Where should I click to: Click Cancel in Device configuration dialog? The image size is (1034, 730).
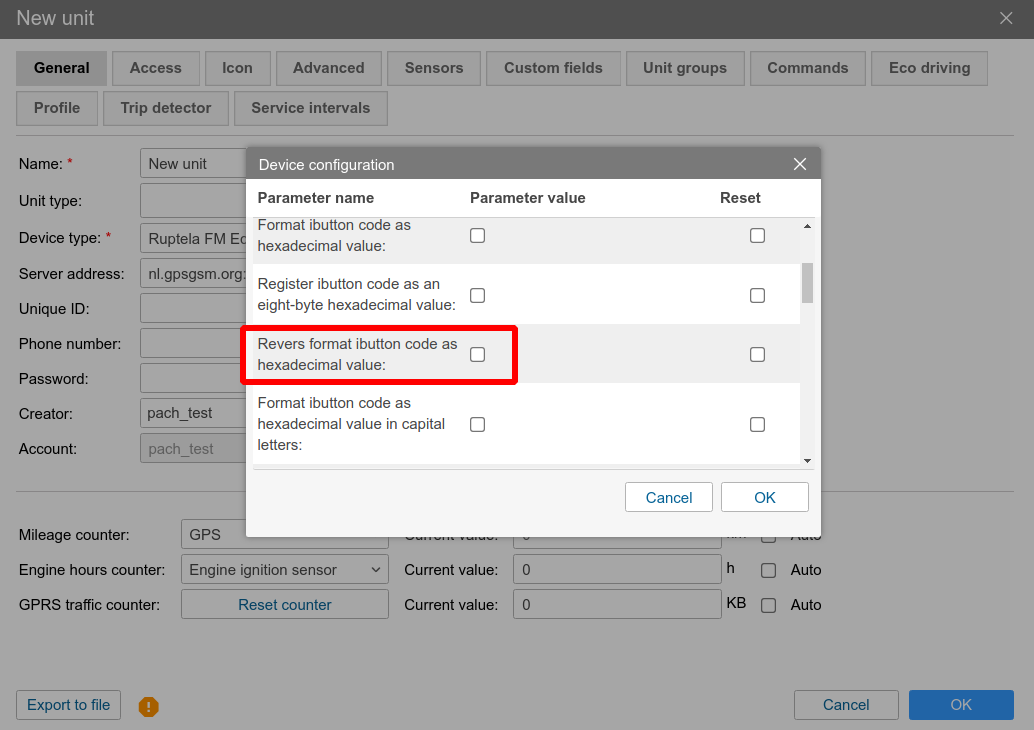[668, 498]
